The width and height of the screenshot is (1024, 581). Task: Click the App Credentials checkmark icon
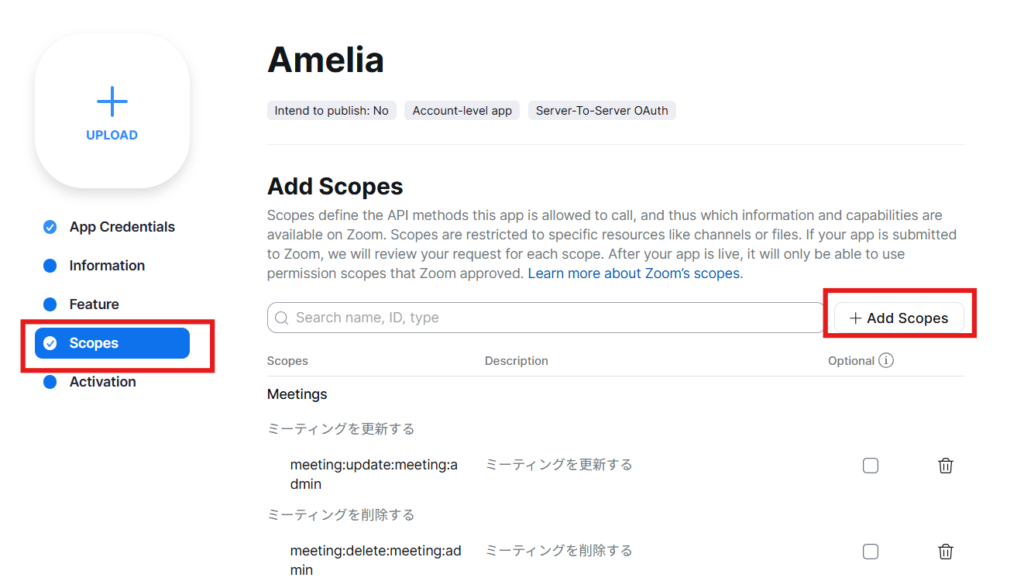50,227
